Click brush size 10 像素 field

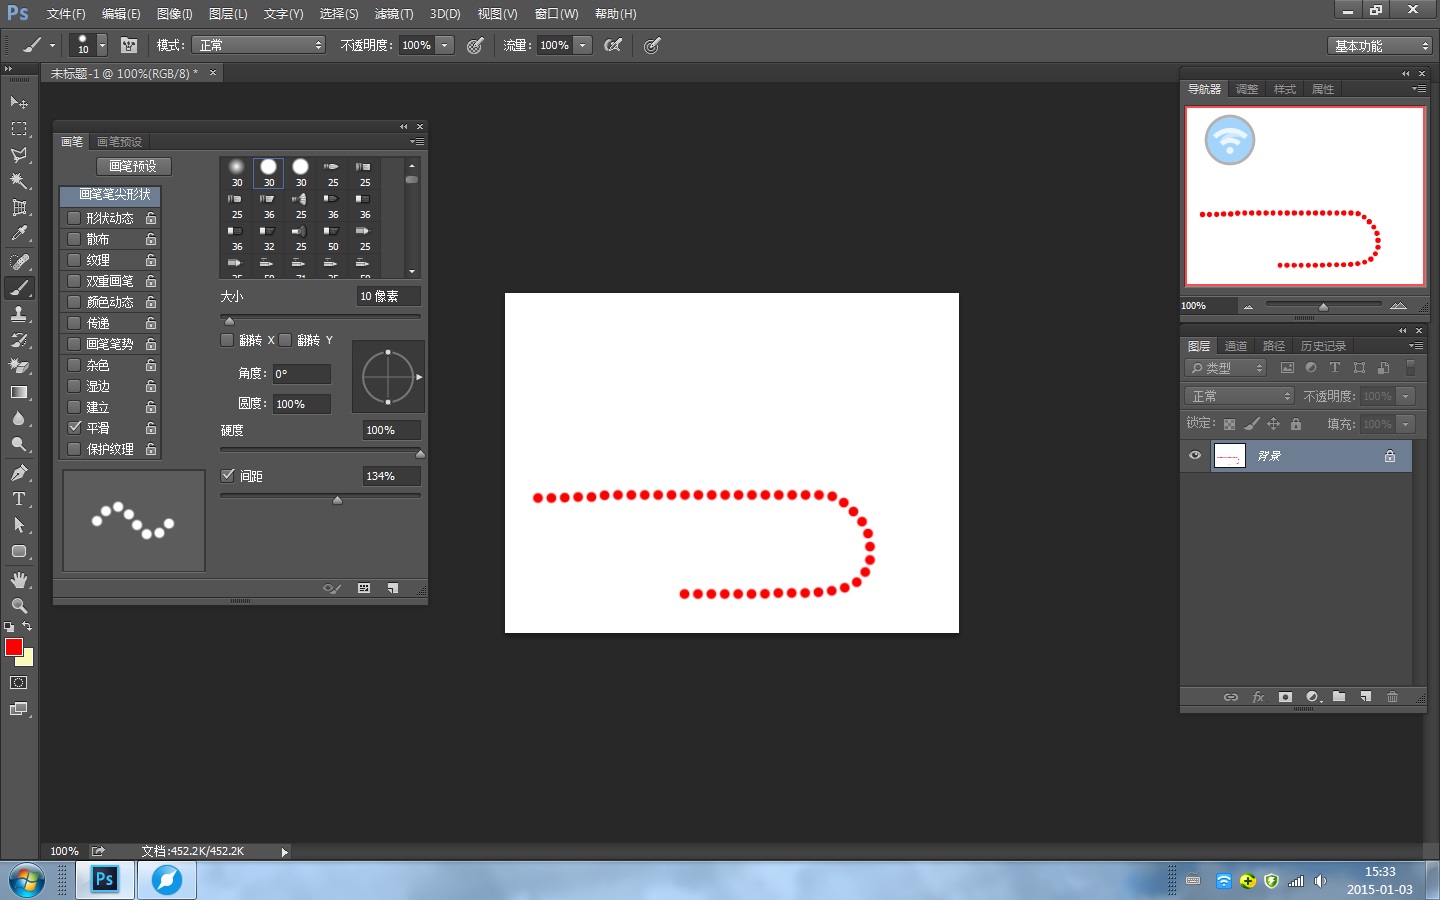coord(389,296)
